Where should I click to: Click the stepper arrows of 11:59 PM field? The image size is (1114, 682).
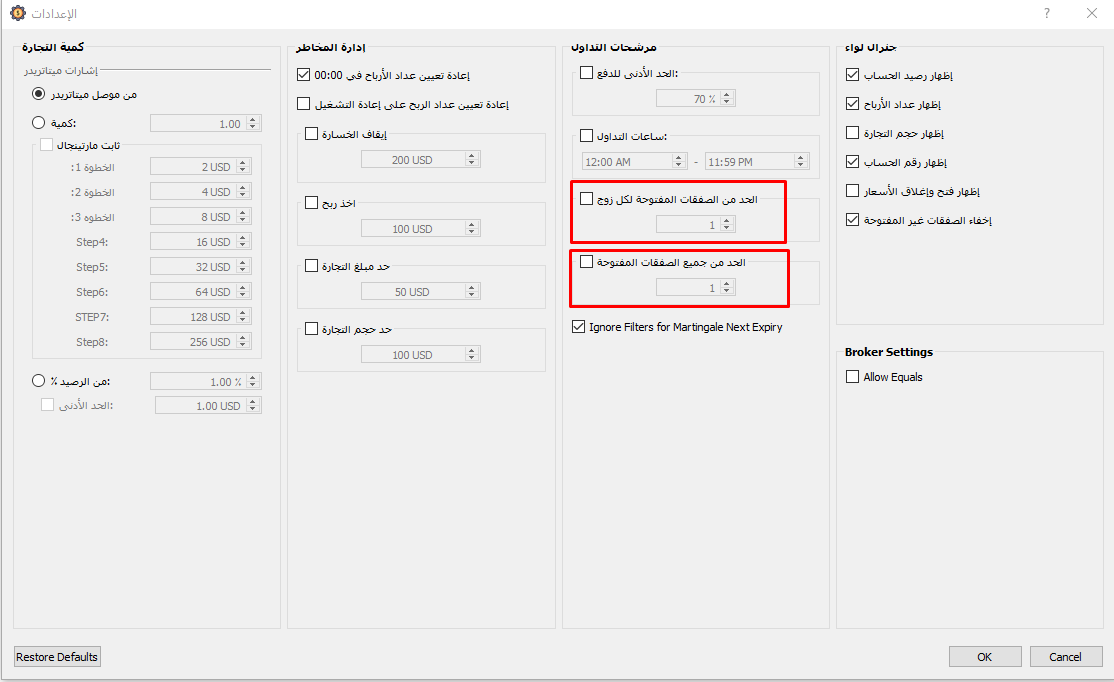[x=799, y=161]
